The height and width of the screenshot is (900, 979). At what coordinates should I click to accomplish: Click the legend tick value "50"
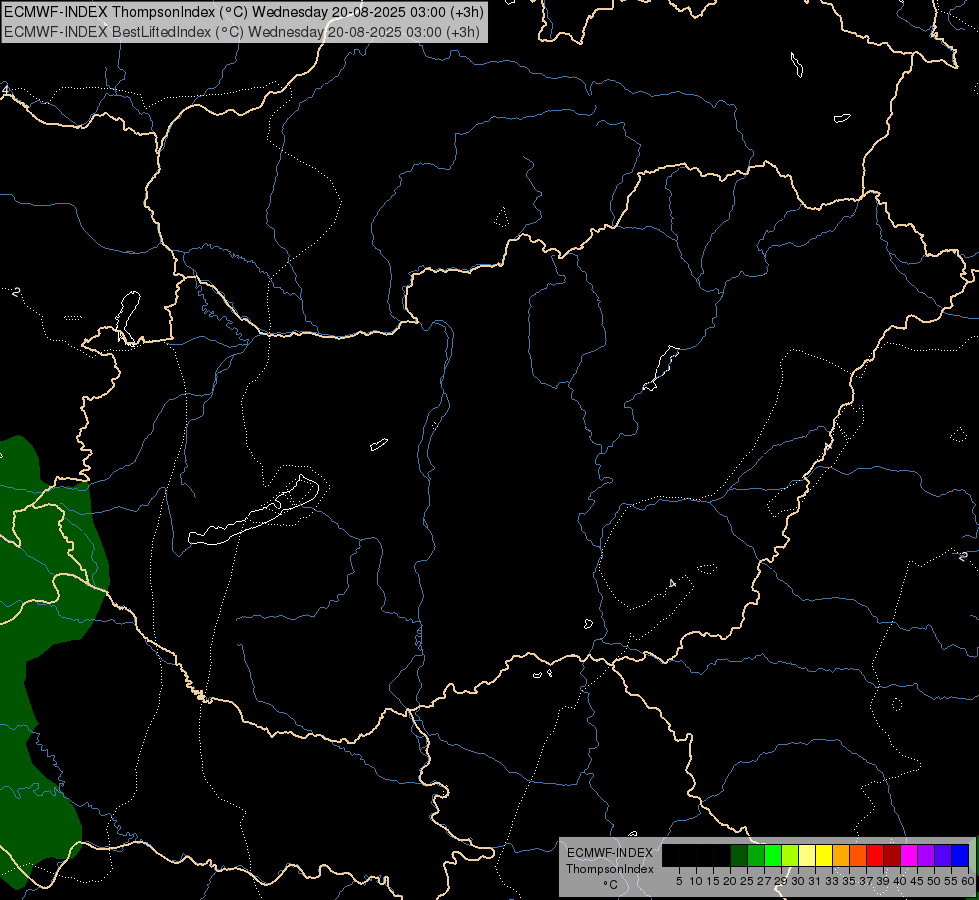pyautogui.click(x=934, y=881)
